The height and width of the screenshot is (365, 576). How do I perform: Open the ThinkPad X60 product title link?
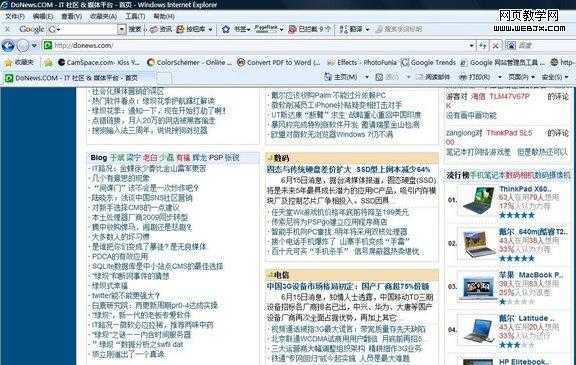click(x=525, y=189)
